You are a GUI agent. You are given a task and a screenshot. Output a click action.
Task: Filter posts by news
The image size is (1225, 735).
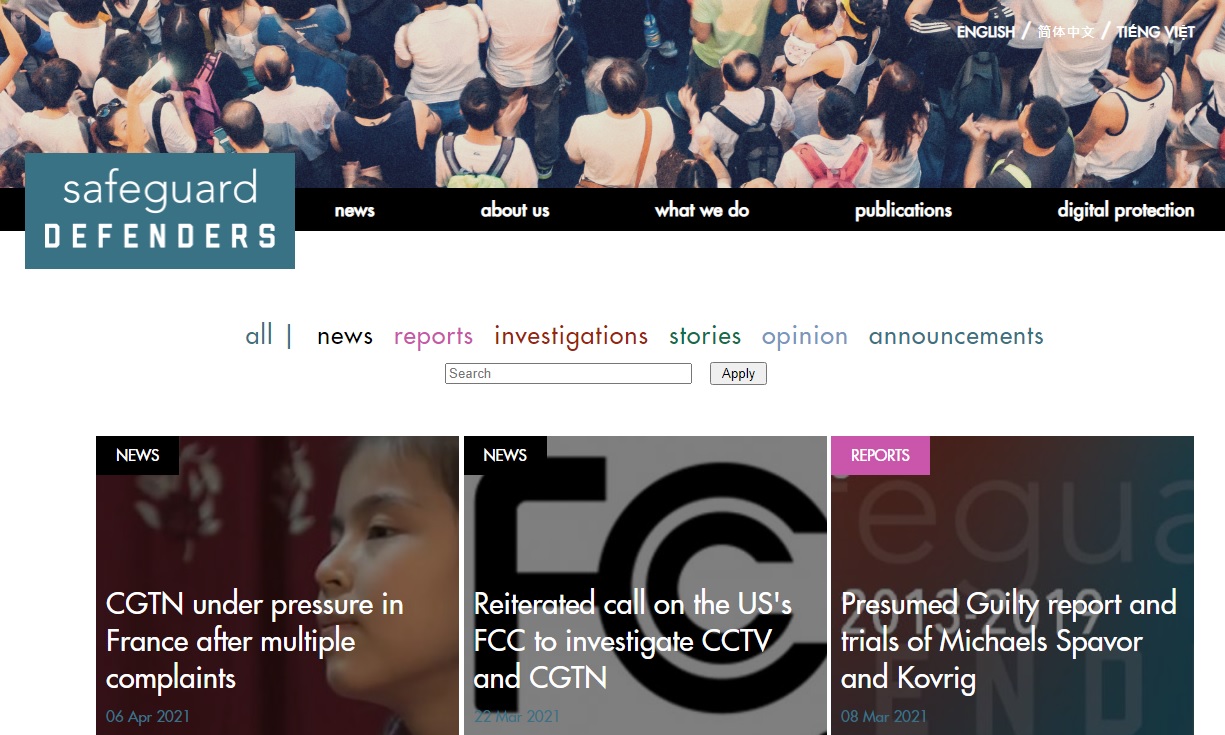pos(345,336)
